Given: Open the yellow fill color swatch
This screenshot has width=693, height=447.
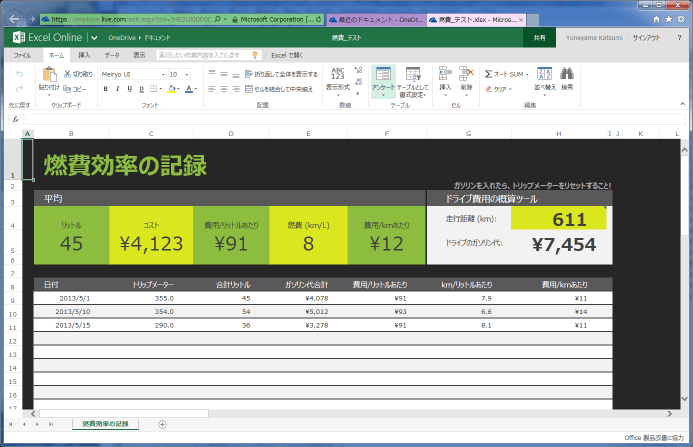Looking at the screenshot, I should 173,89.
